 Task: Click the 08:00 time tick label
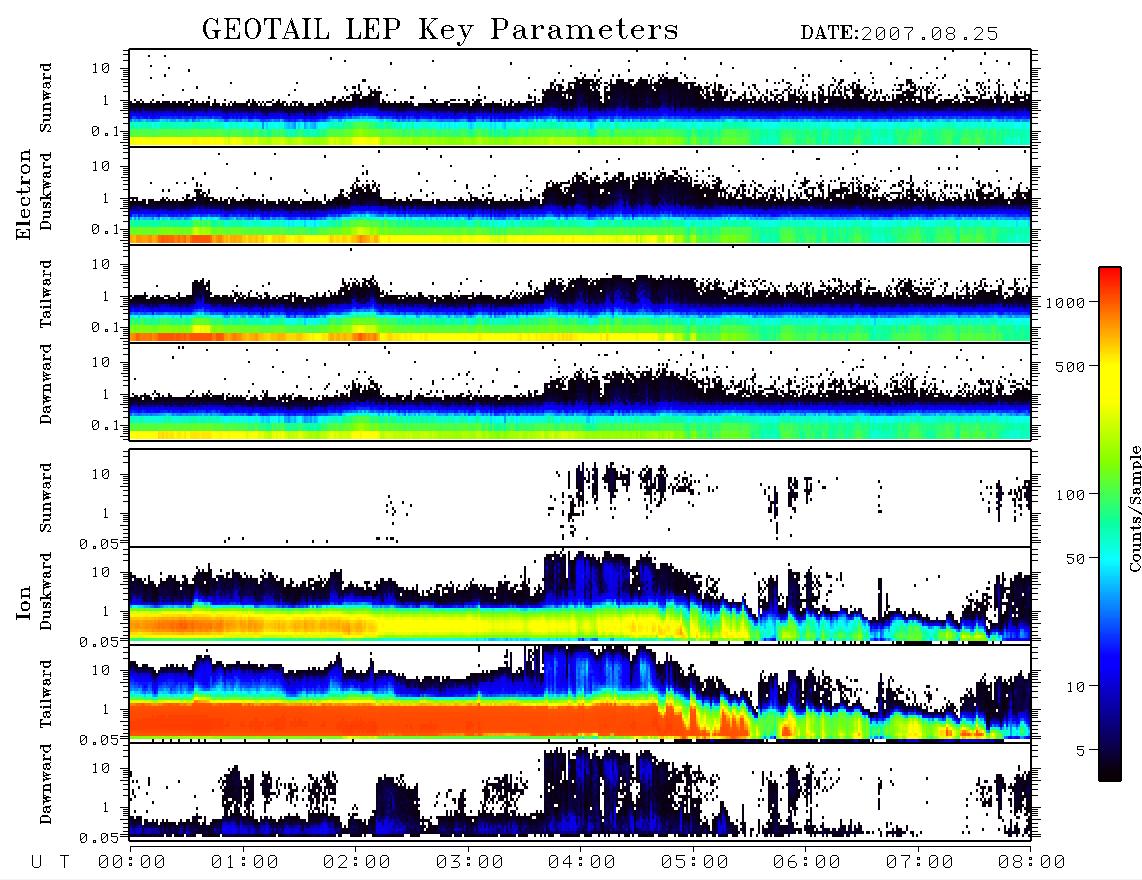tap(1032, 862)
